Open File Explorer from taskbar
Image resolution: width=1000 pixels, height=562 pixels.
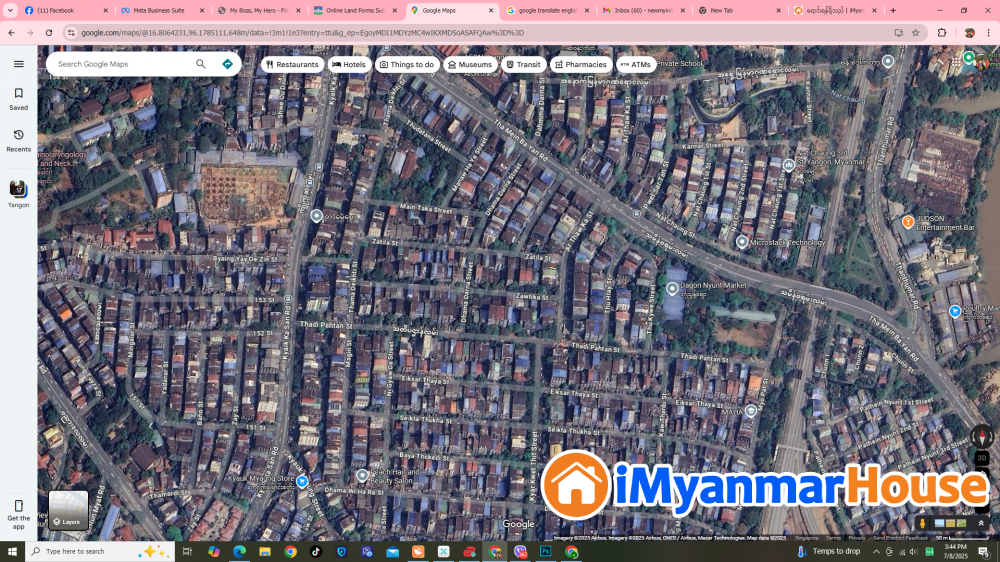pyautogui.click(x=265, y=551)
